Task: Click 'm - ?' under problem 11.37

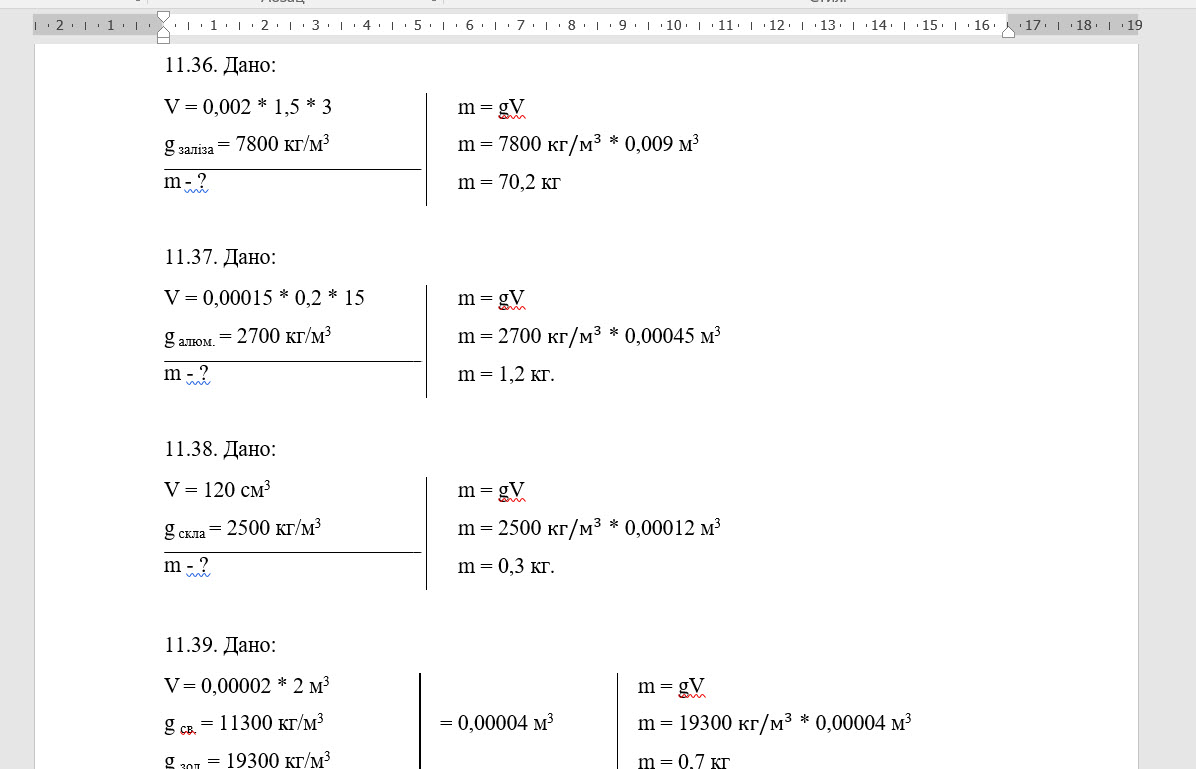Action: pyautogui.click(x=186, y=374)
